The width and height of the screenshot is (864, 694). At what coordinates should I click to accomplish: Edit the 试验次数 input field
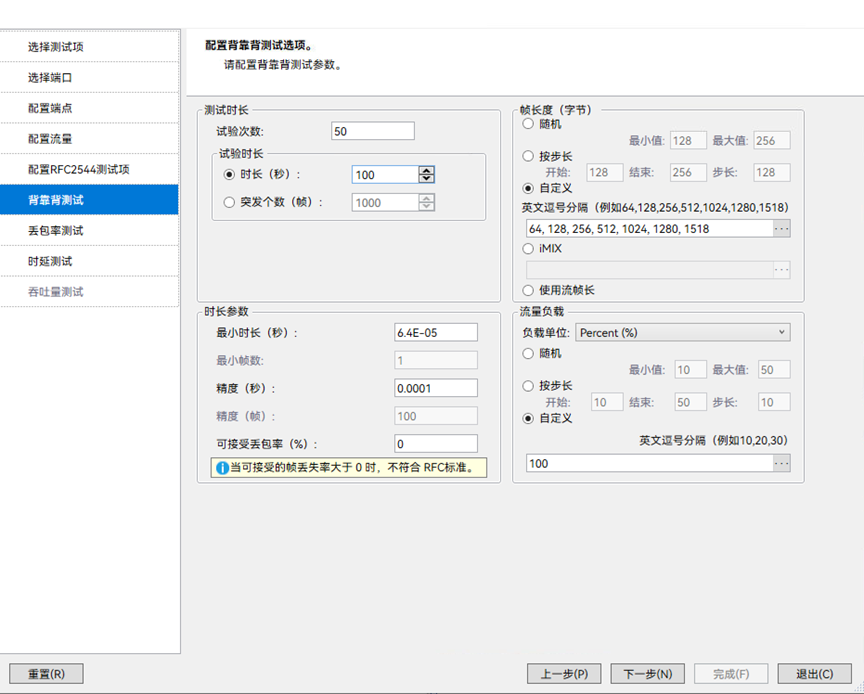click(x=372, y=130)
